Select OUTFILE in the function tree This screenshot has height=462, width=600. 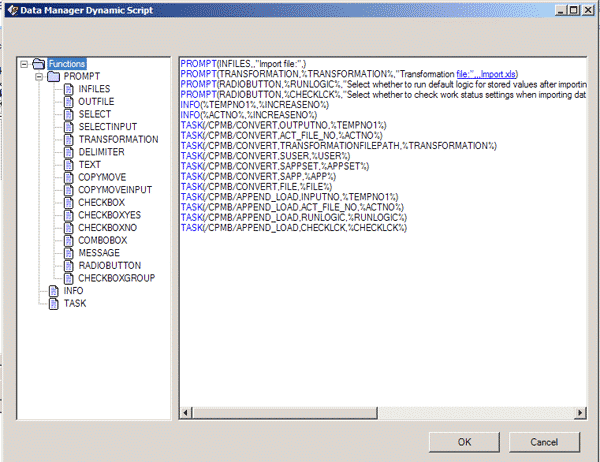[96, 102]
